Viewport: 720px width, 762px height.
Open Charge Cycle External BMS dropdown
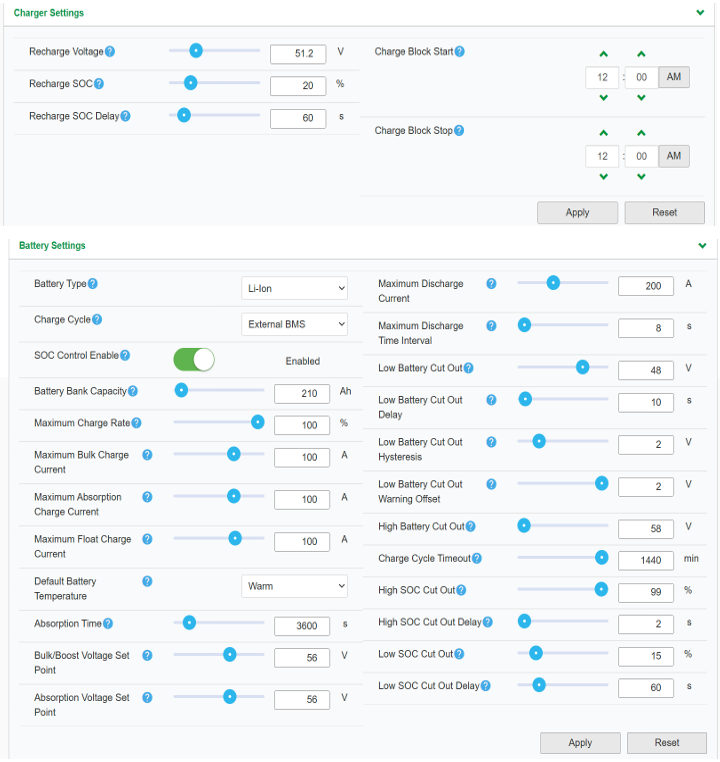pos(294,325)
